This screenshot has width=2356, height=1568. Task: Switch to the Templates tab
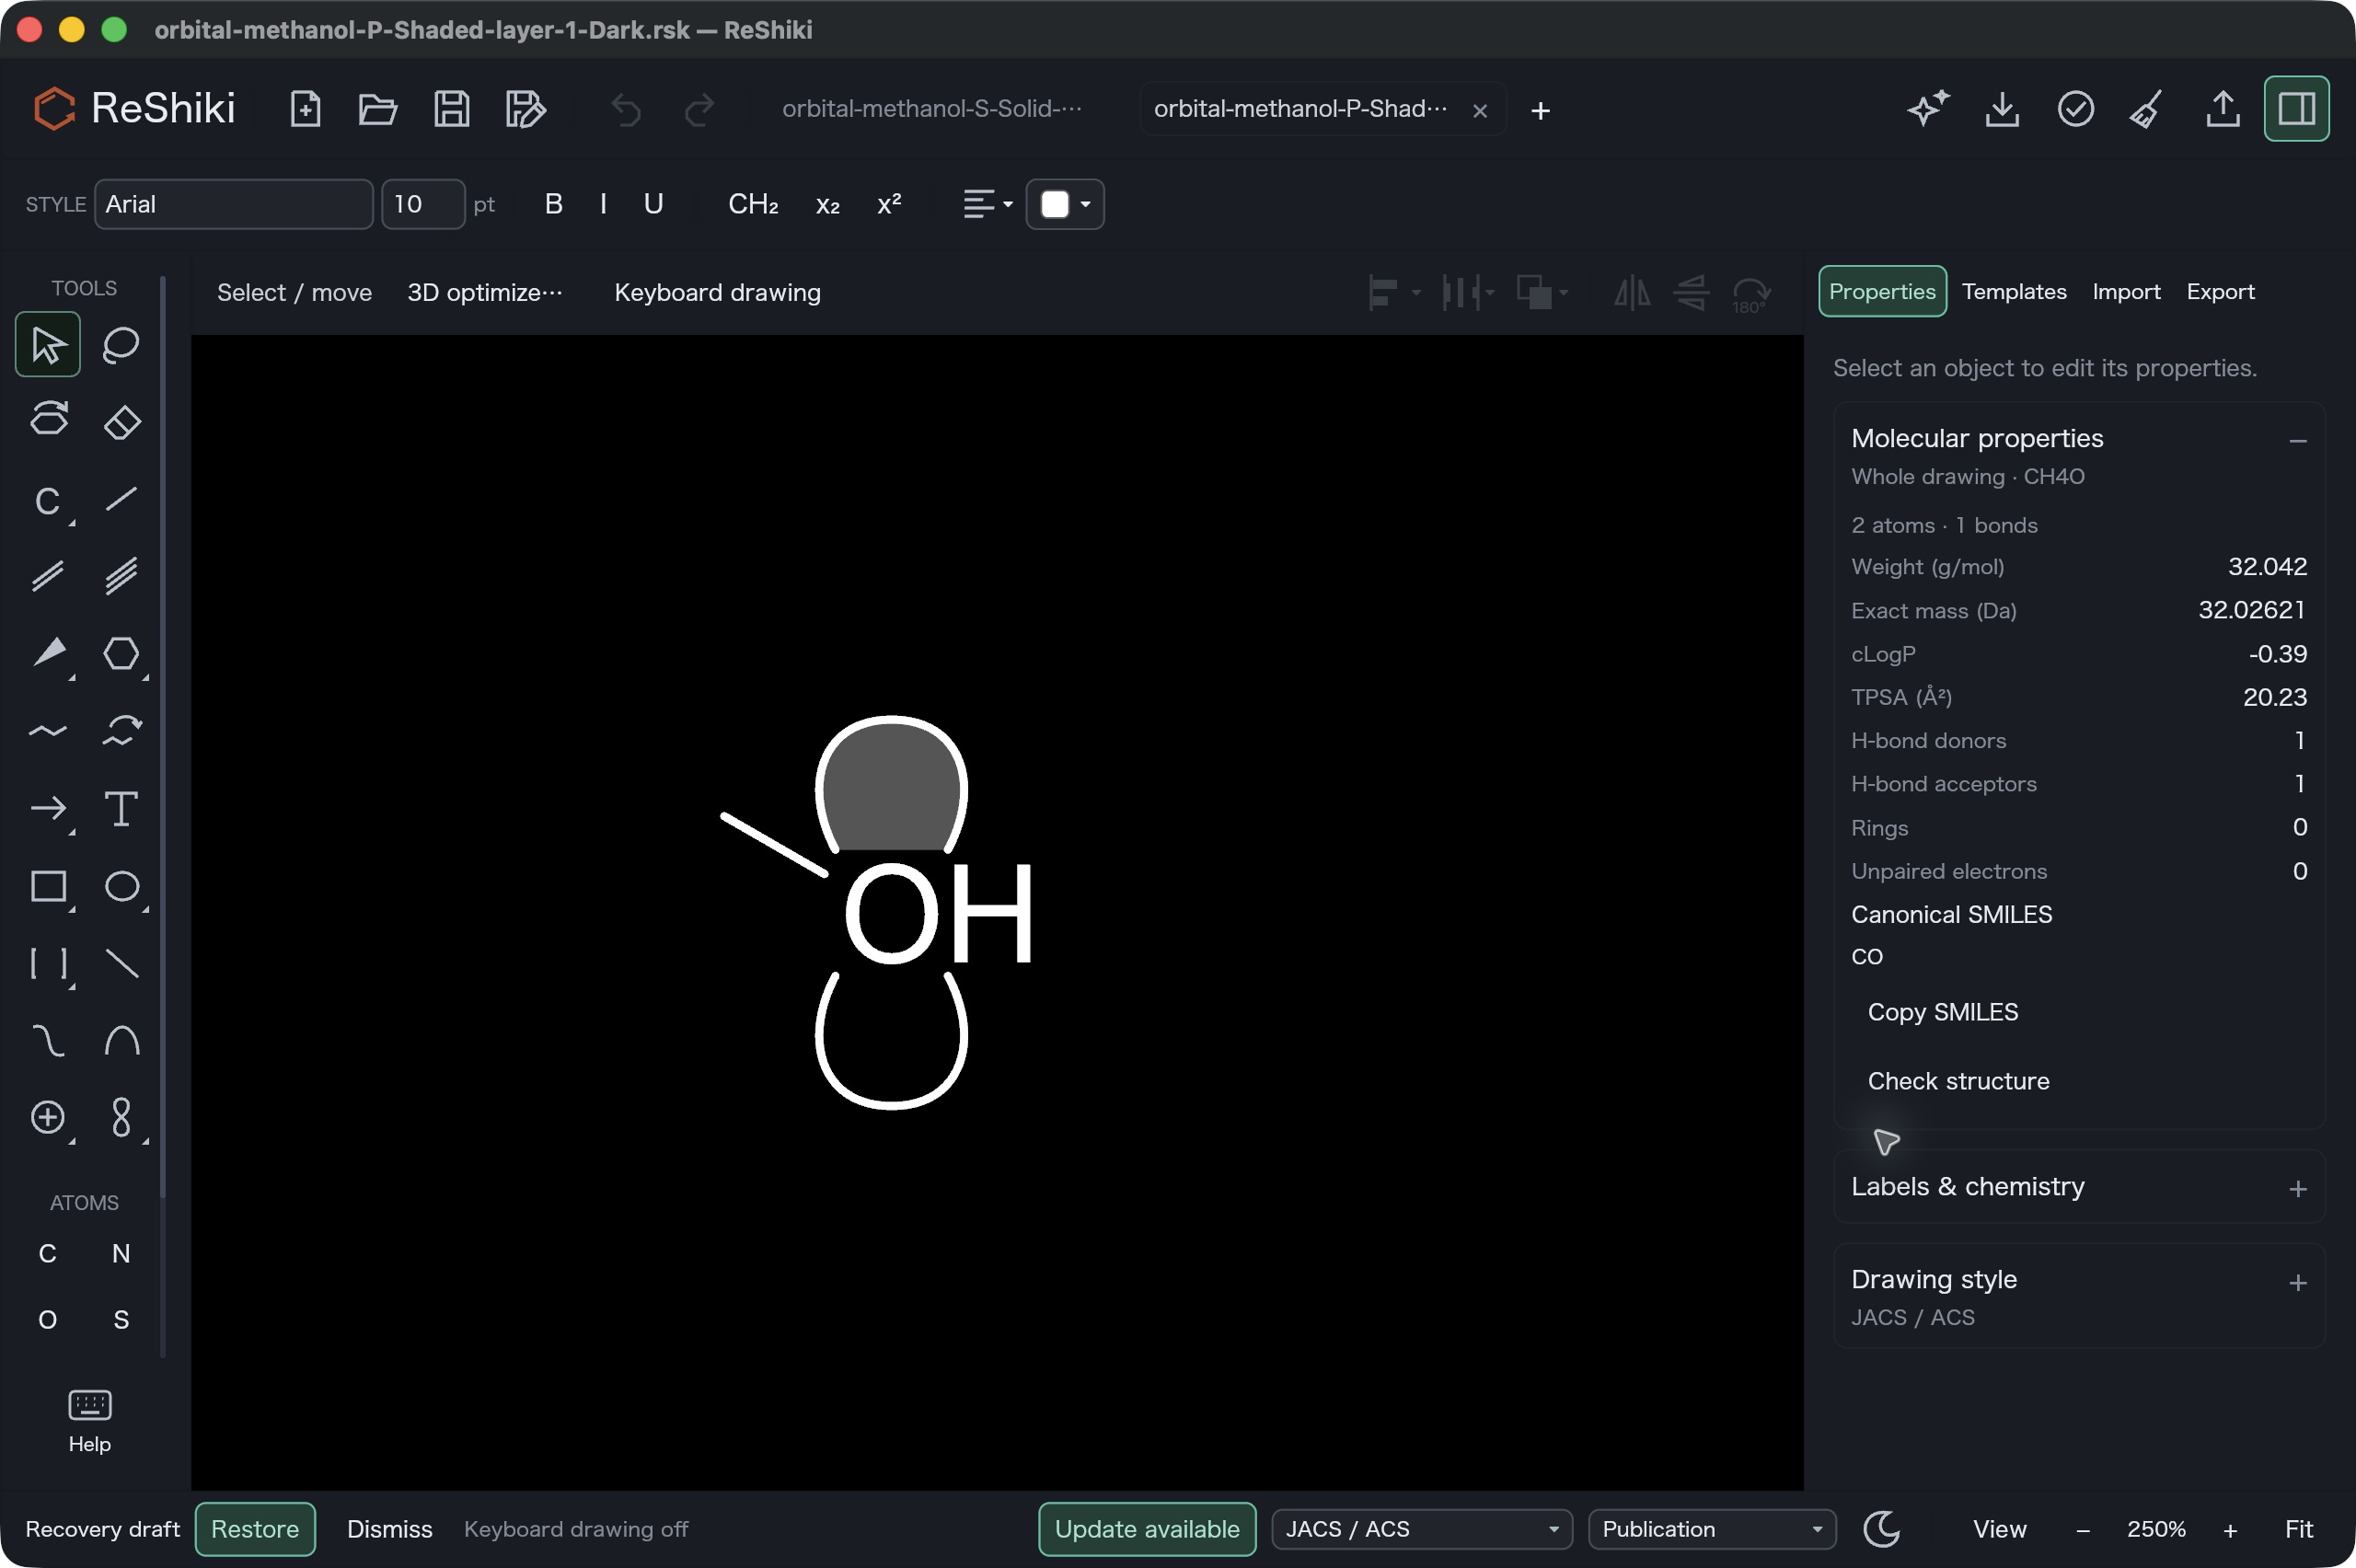2013,292
